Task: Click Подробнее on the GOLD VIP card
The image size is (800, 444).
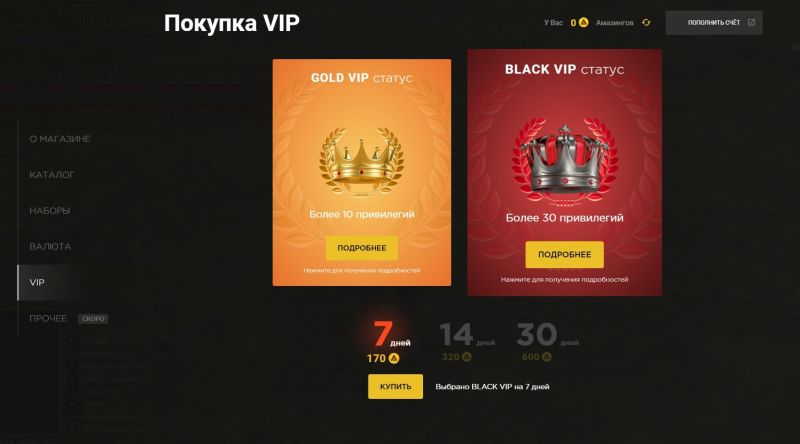Action: [x=362, y=248]
